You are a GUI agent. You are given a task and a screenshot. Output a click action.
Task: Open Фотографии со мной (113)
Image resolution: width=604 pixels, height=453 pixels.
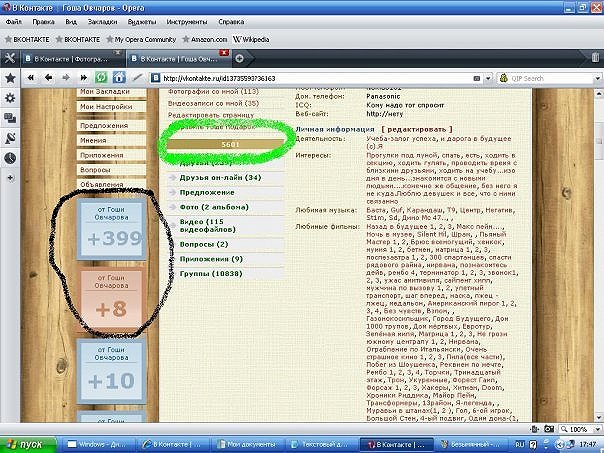(x=213, y=92)
